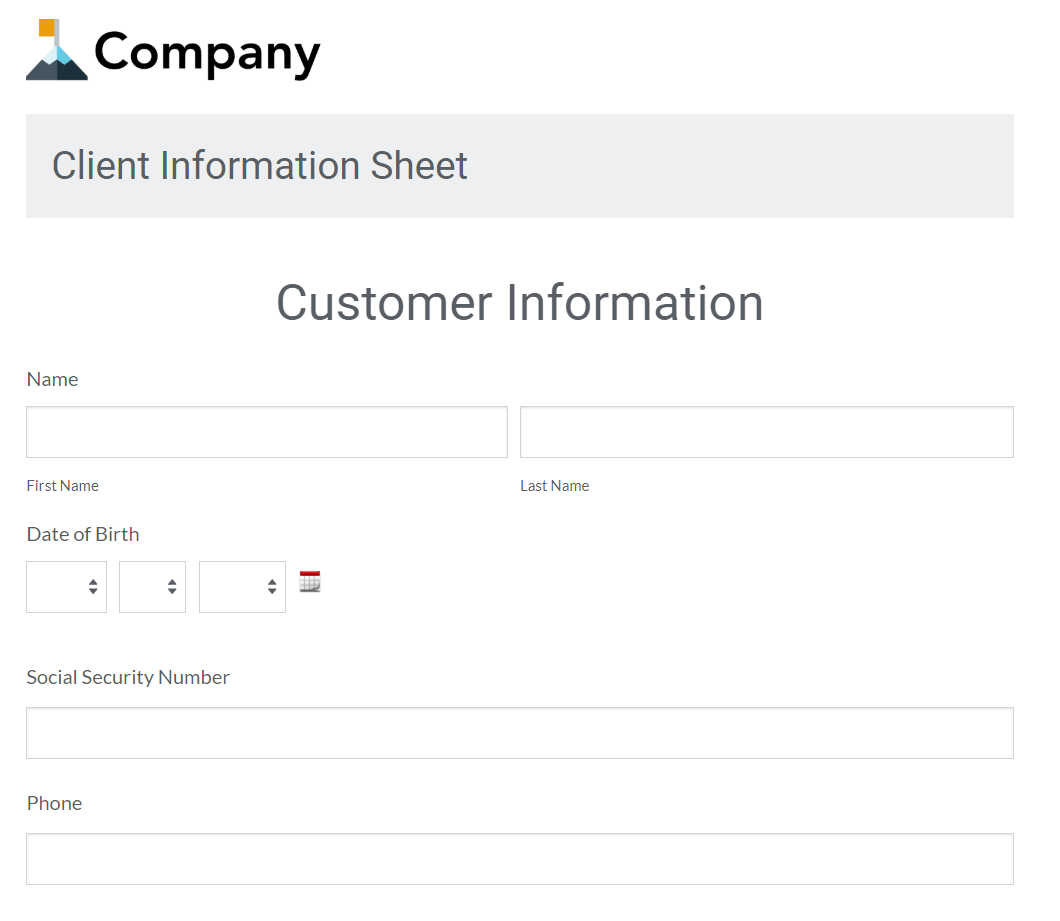
Task: Click the Name field label
Action: (x=52, y=379)
